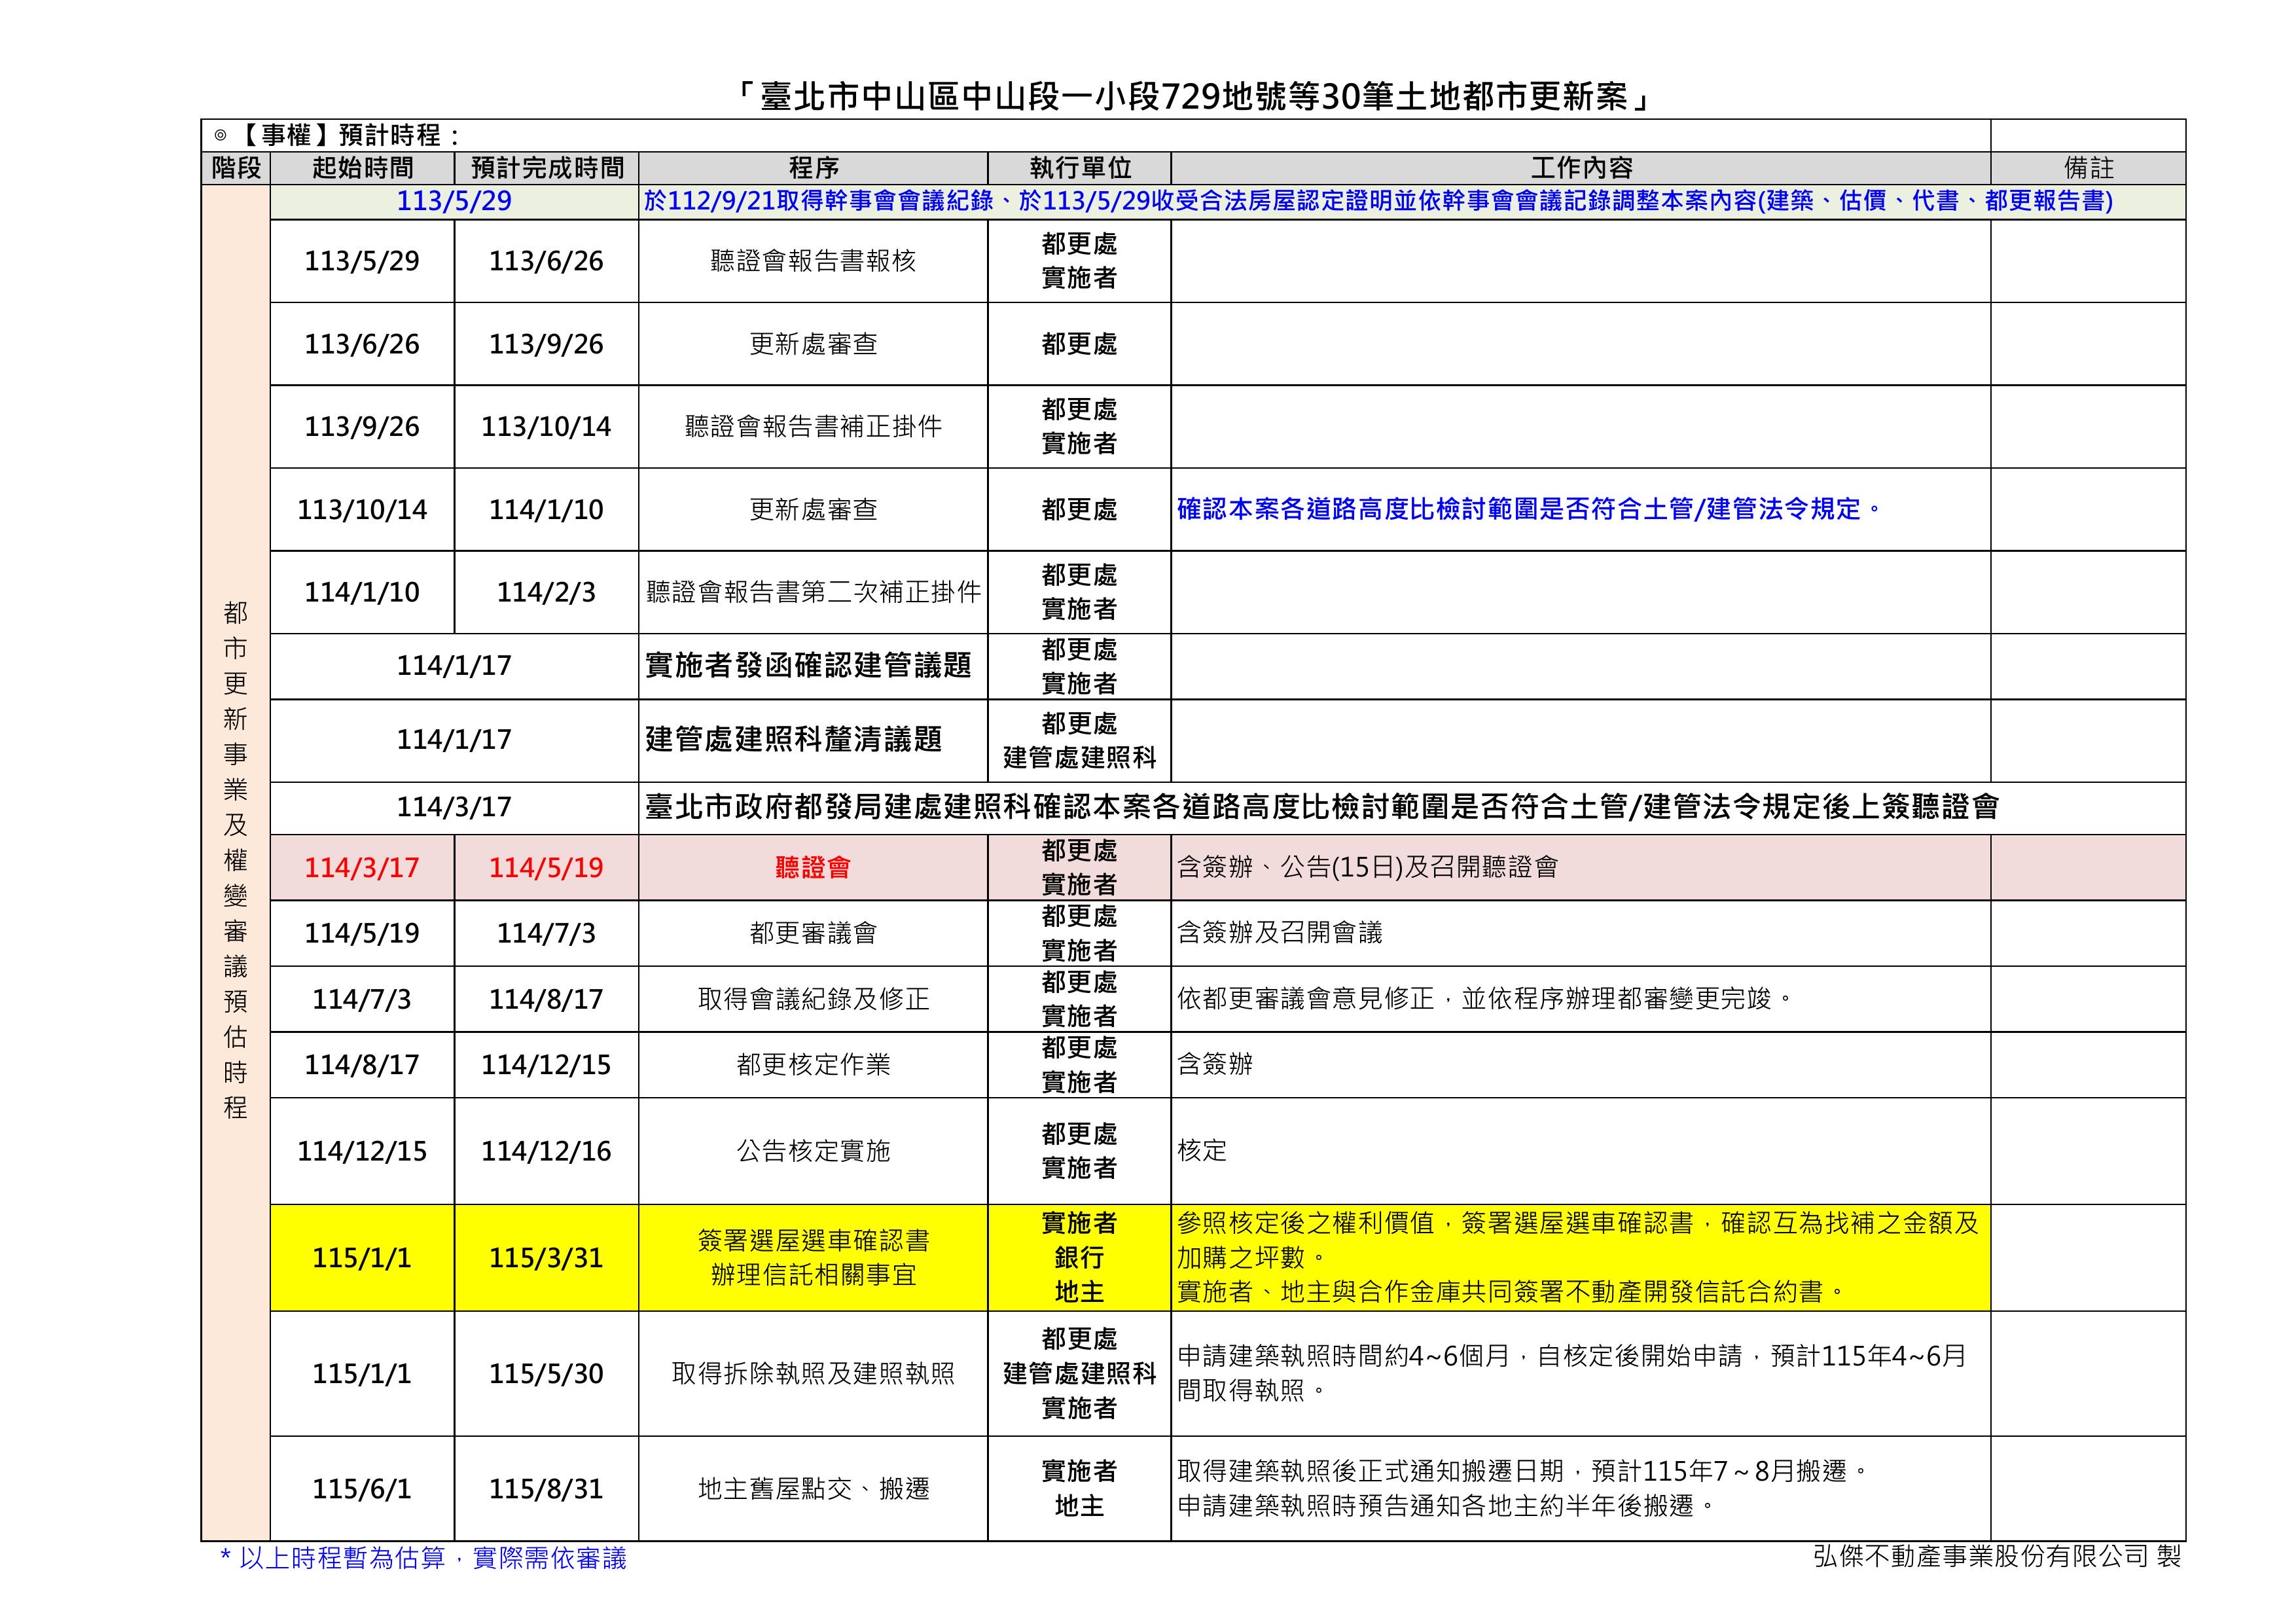Select the start date 113/10/14 cell
Screen dimensions: 2296x1624
362,510
